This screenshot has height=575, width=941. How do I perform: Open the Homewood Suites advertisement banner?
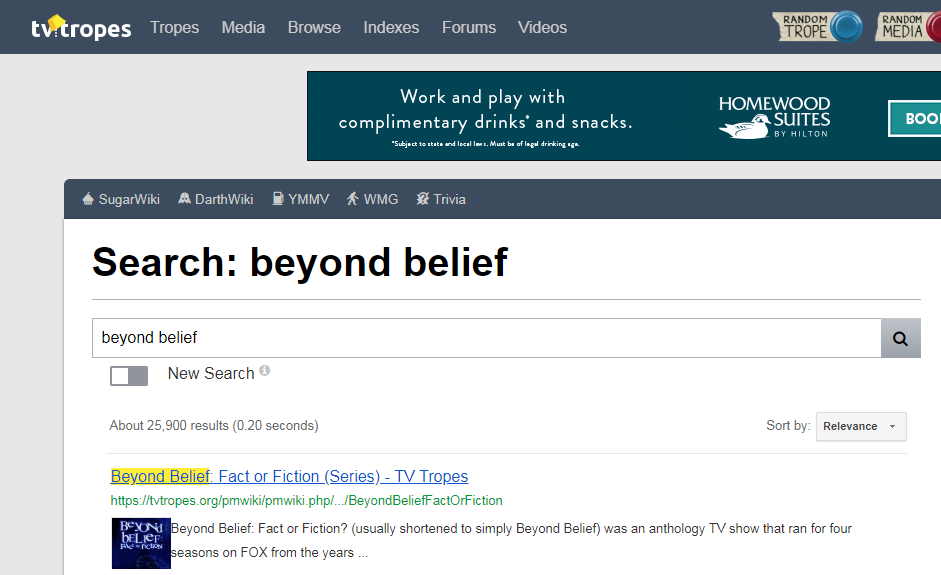(624, 116)
